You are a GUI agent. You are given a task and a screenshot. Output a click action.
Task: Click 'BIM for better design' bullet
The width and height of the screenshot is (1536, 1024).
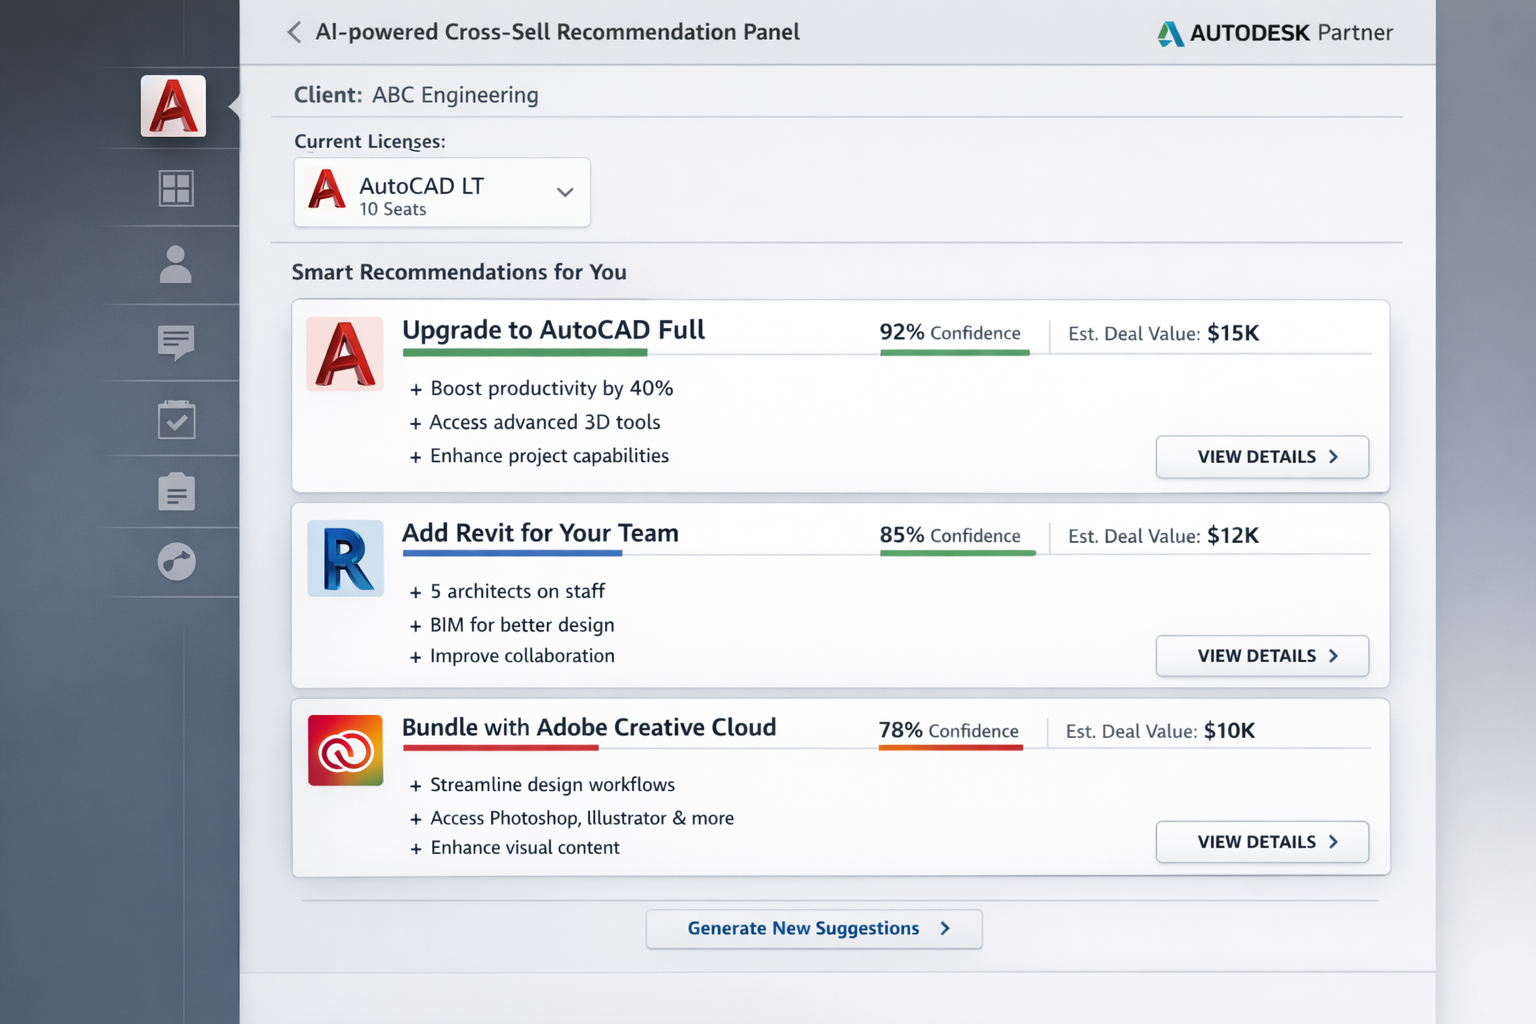[512, 625]
